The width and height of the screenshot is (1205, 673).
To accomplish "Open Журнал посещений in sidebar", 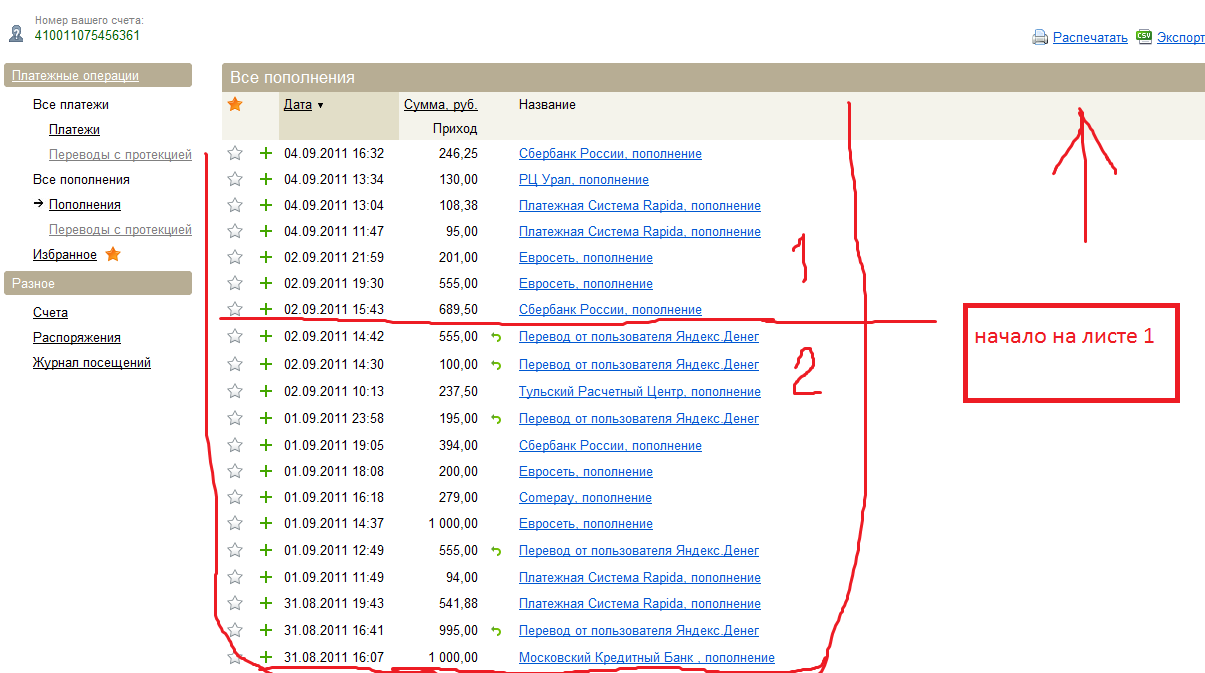I will pos(91,363).
